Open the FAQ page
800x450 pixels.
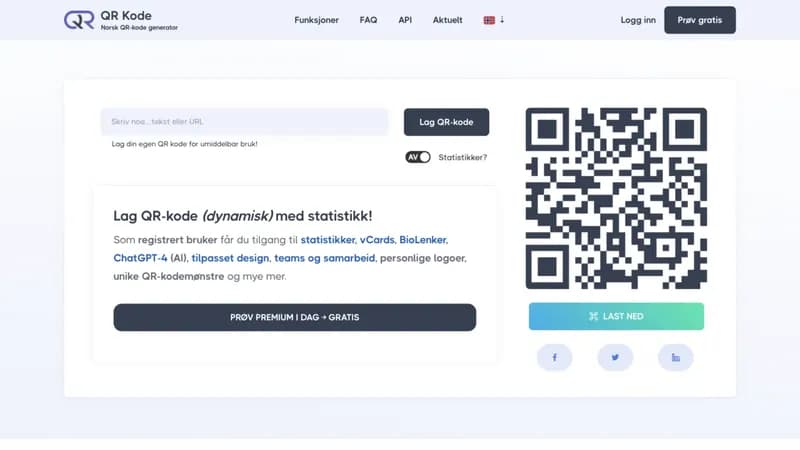368,20
